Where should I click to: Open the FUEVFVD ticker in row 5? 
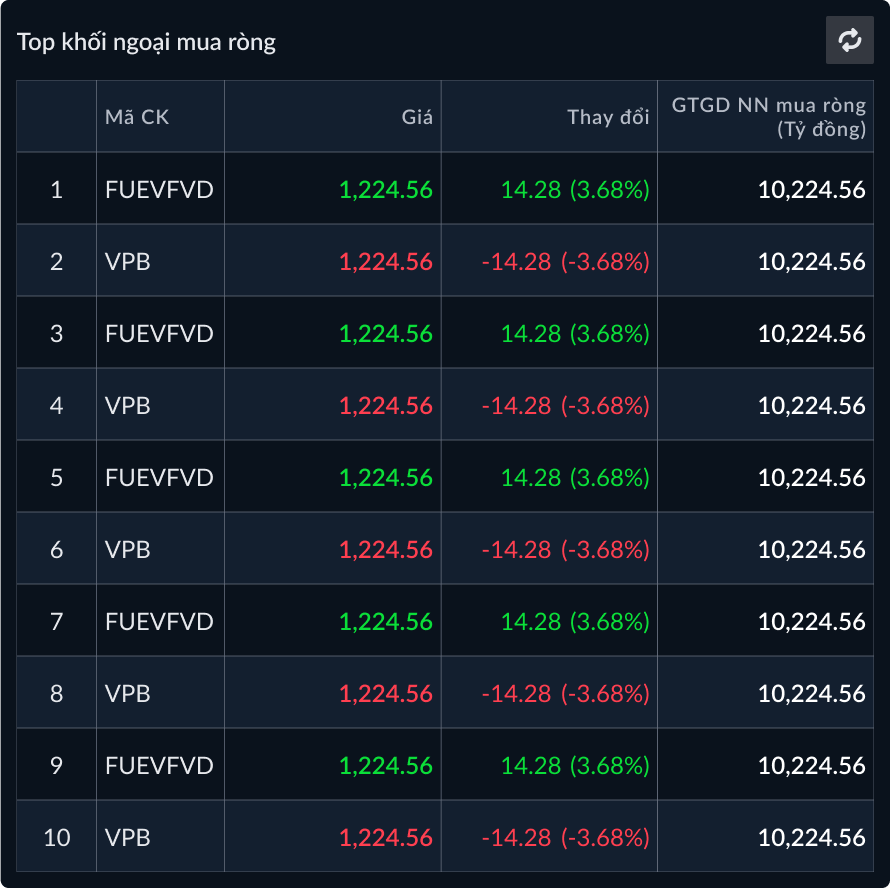[159, 477]
